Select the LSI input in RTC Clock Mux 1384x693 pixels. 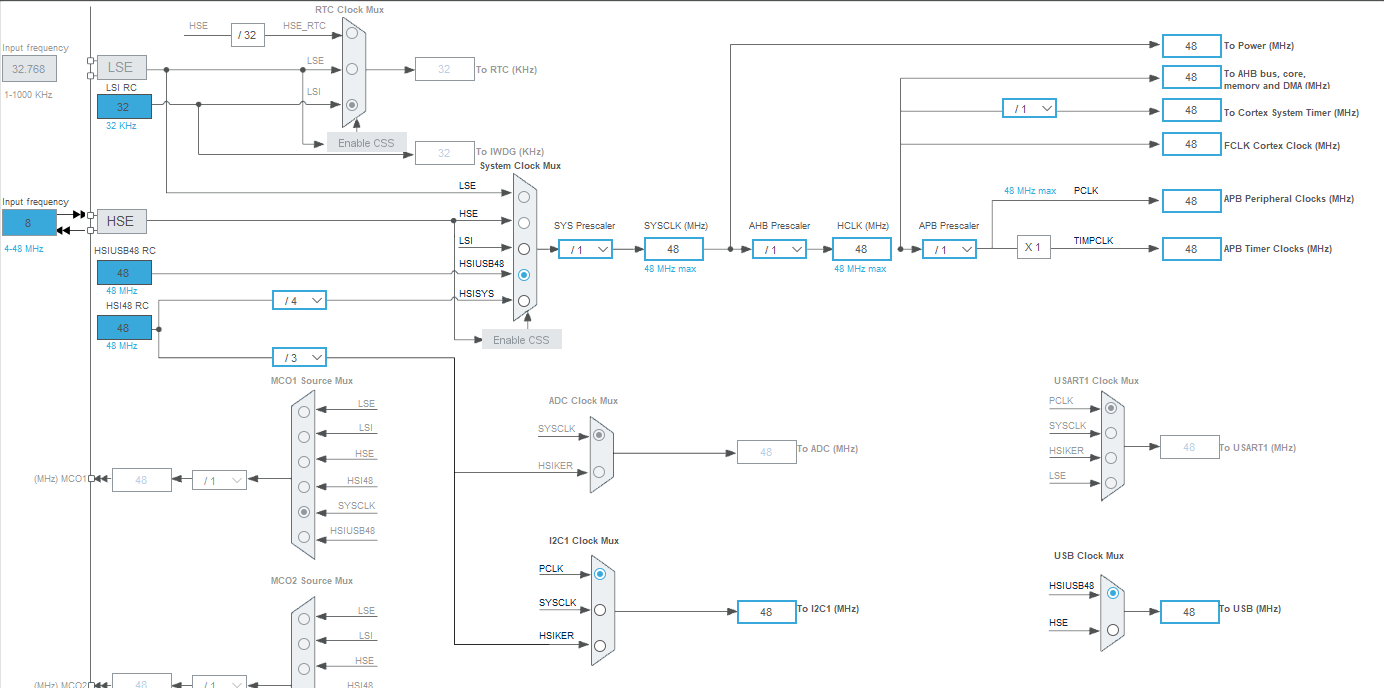[x=352, y=103]
